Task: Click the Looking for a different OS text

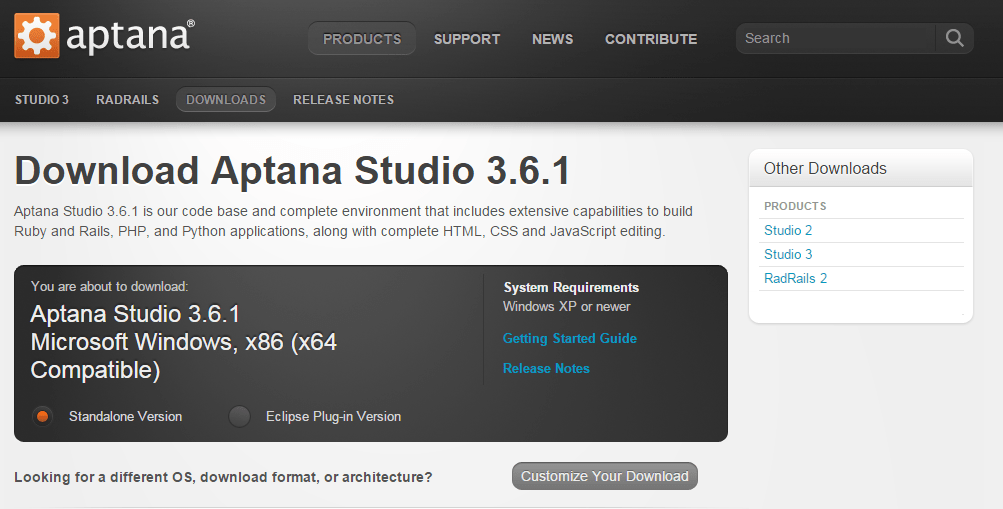Action: (x=223, y=477)
